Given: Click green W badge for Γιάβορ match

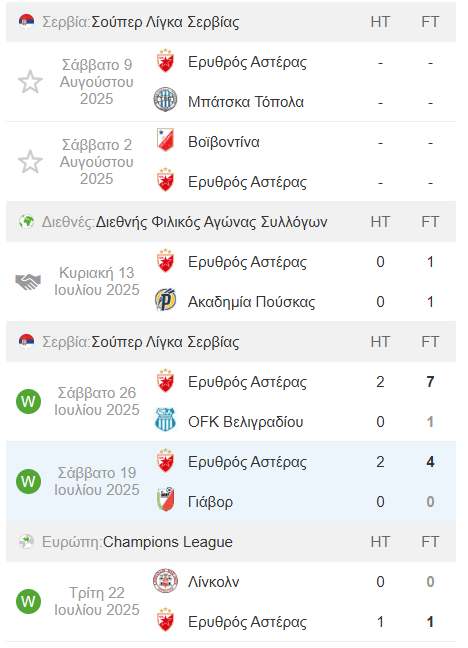Looking at the screenshot, I should (28, 481).
